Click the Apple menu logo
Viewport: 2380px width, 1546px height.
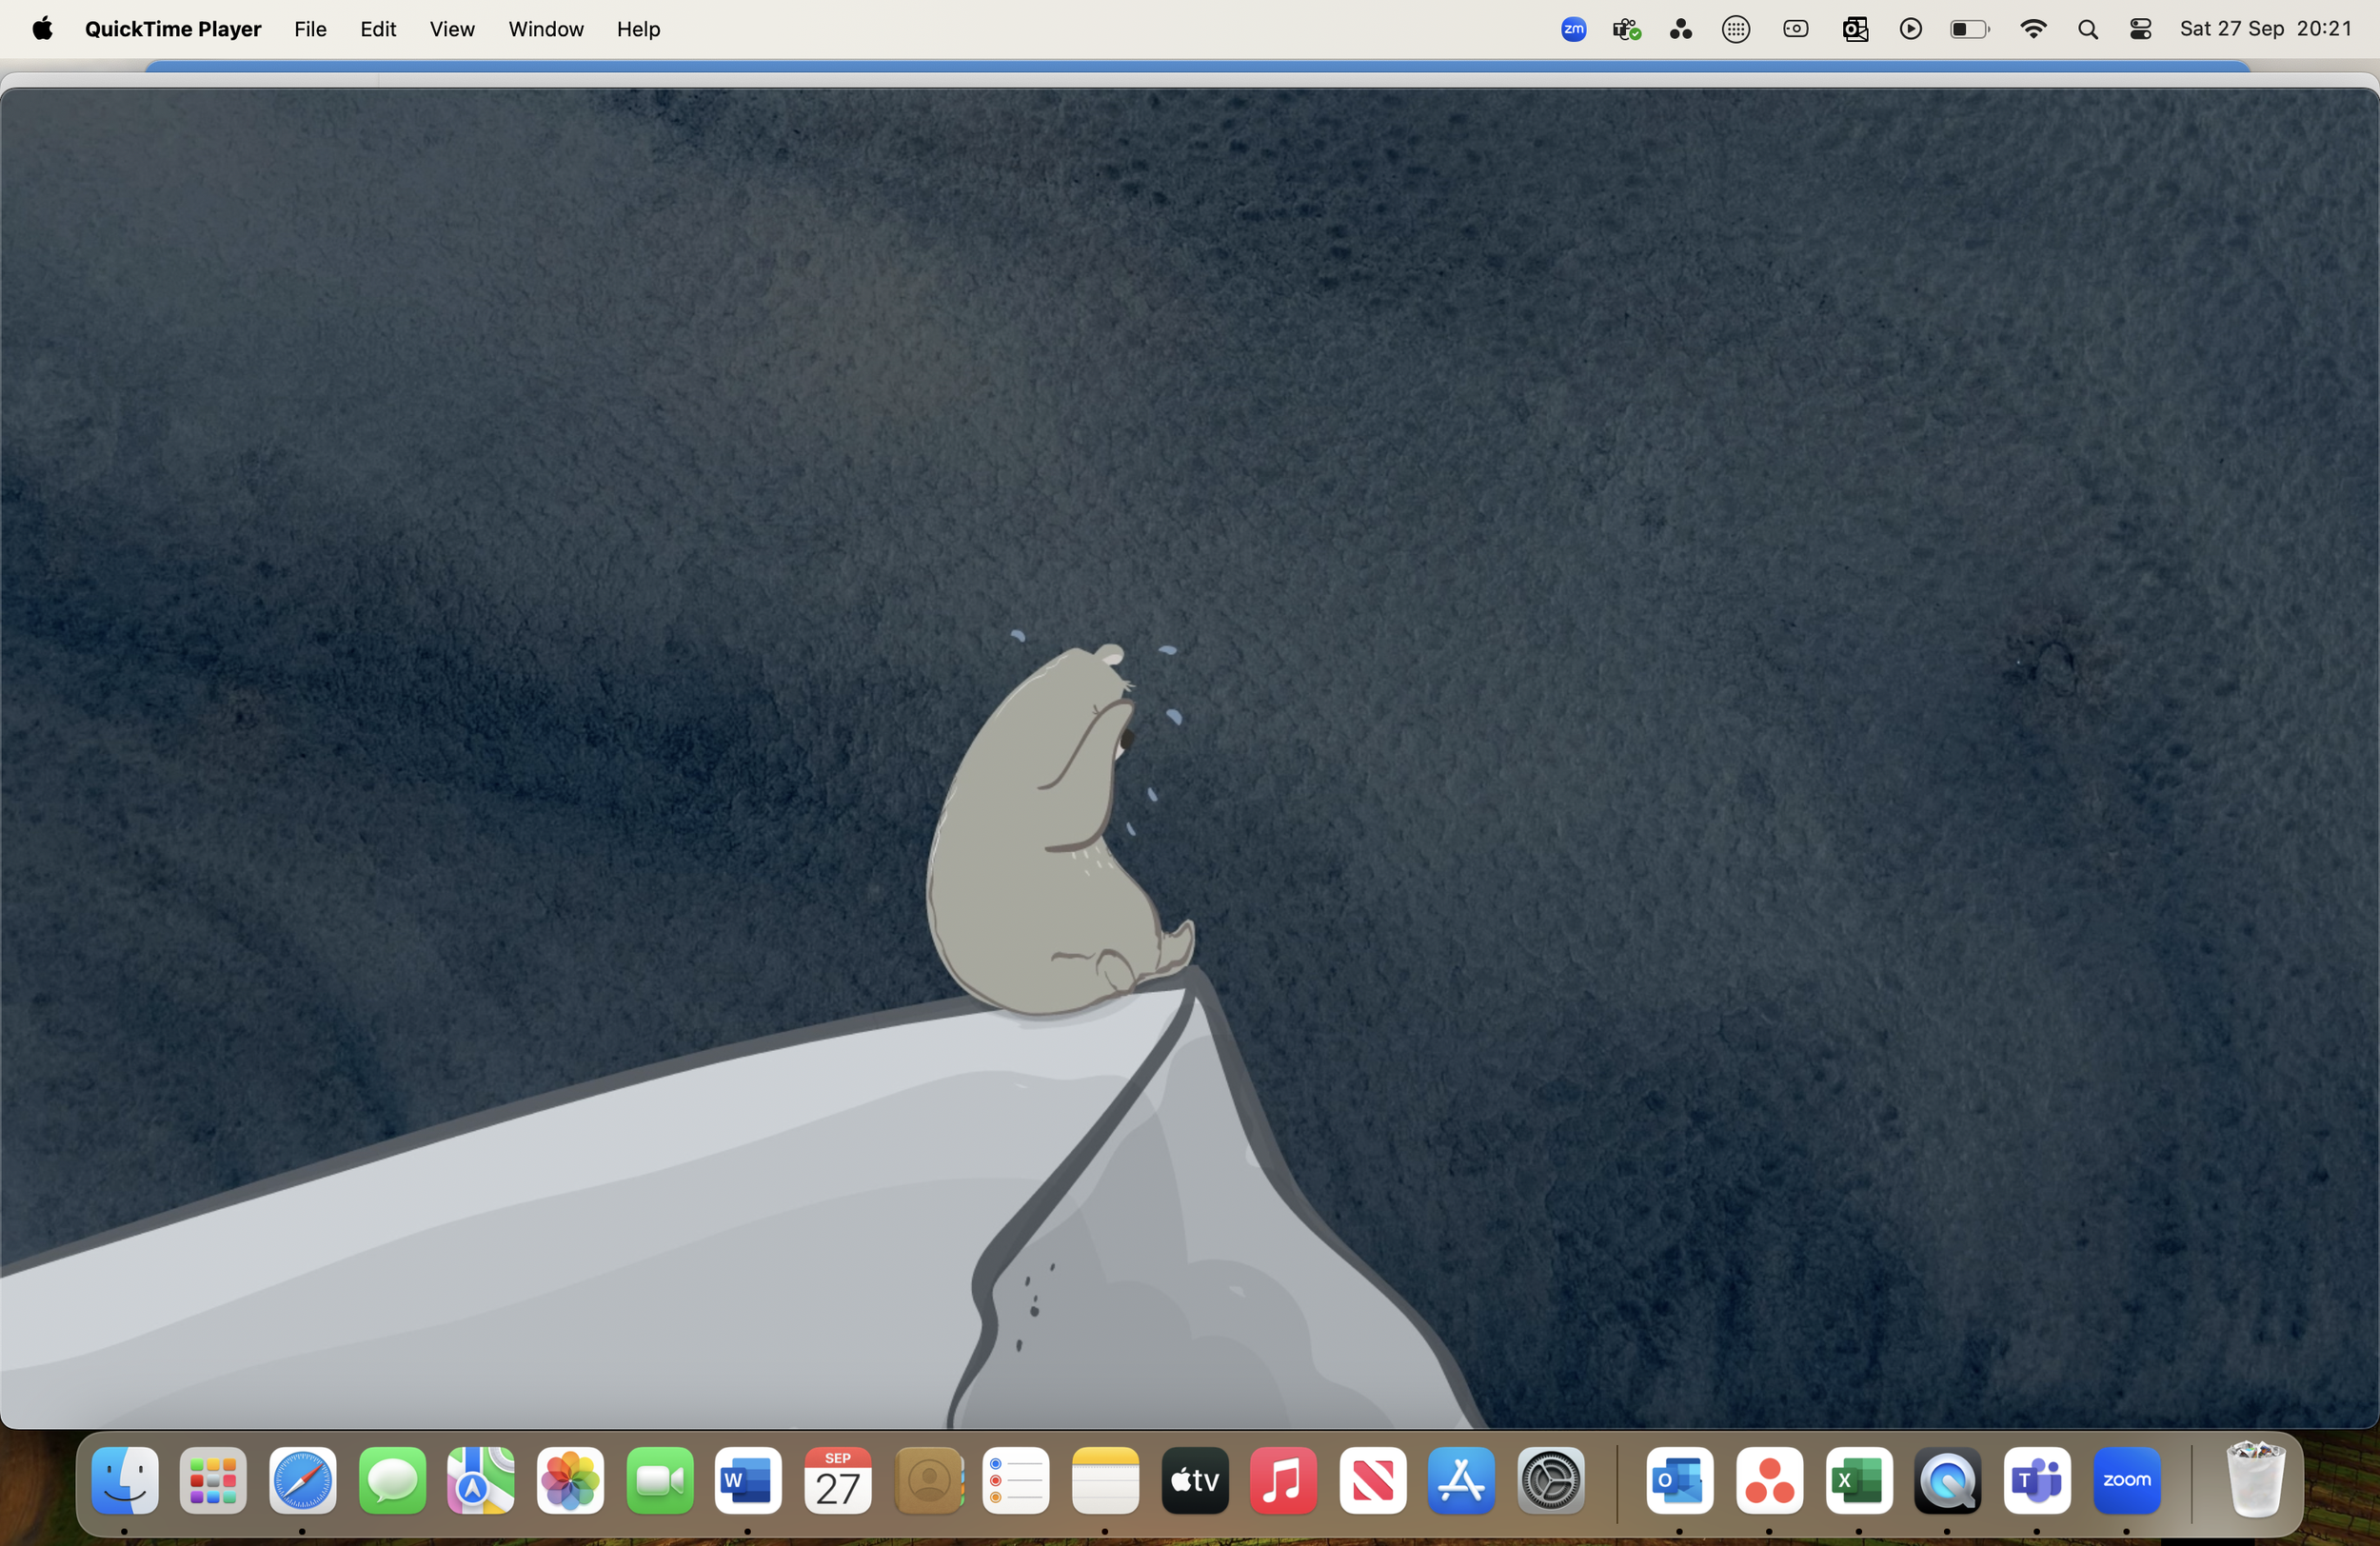tap(42, 29)
